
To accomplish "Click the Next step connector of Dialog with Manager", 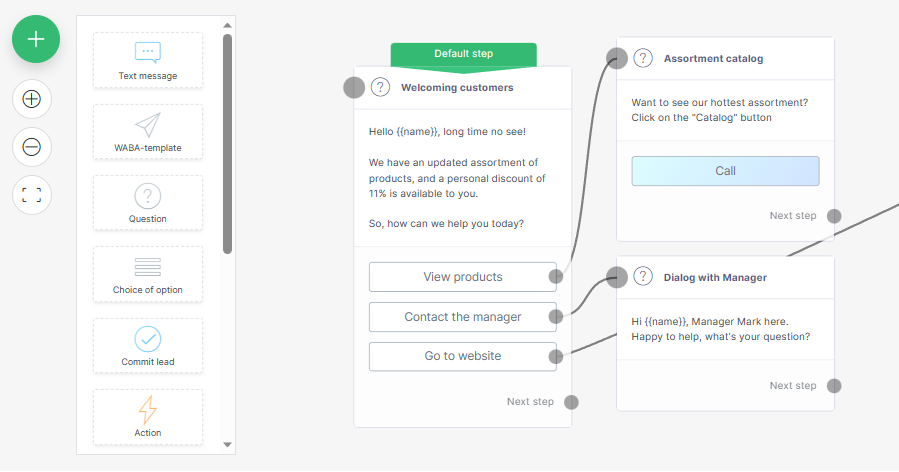I will pyautogui.click(x=834, y=386).
